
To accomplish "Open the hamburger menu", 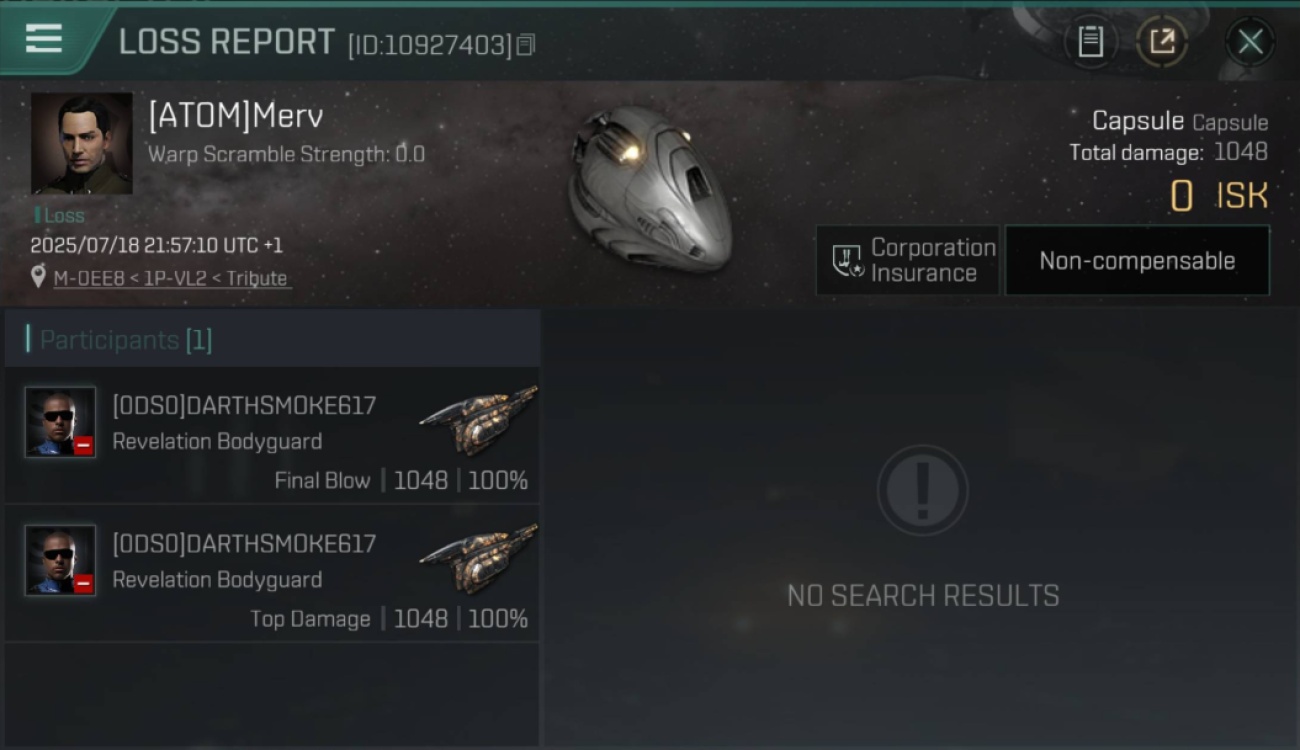I will pos(44,39).
